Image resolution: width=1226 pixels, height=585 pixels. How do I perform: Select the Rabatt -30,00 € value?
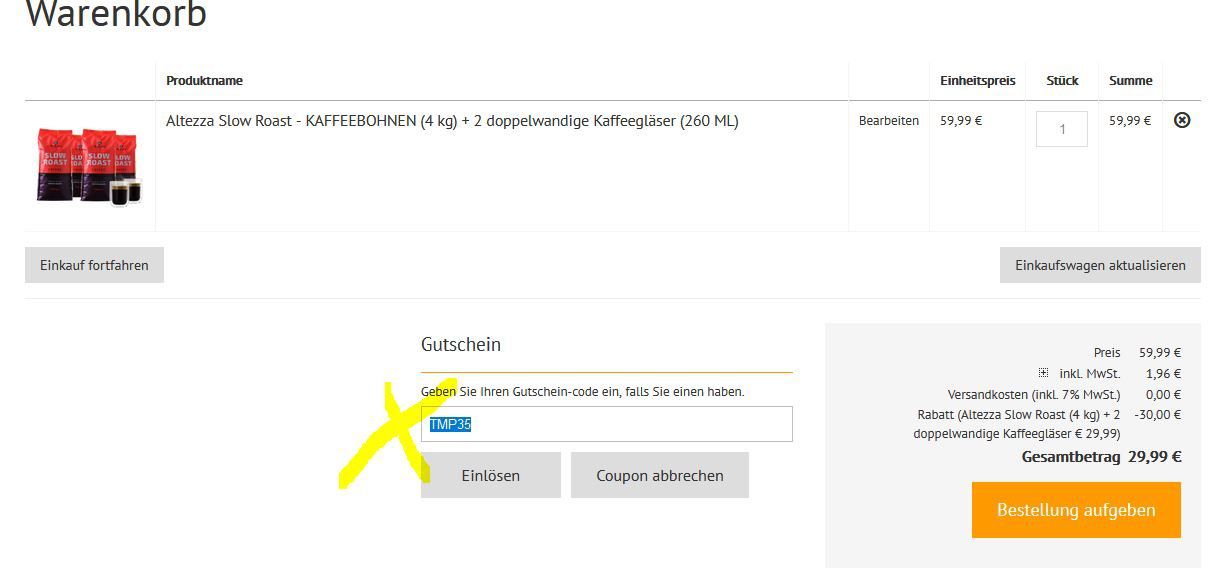pyautogui.click(x=1158, y=414)
